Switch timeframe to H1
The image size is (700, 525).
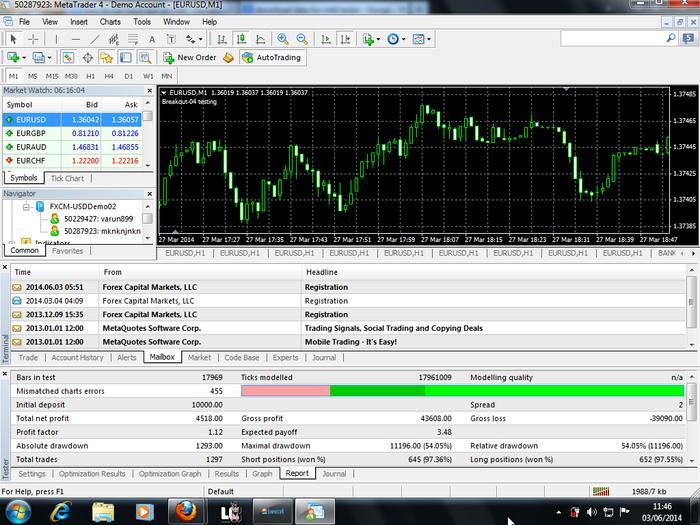pyautogui.click(x=90, y=76)
